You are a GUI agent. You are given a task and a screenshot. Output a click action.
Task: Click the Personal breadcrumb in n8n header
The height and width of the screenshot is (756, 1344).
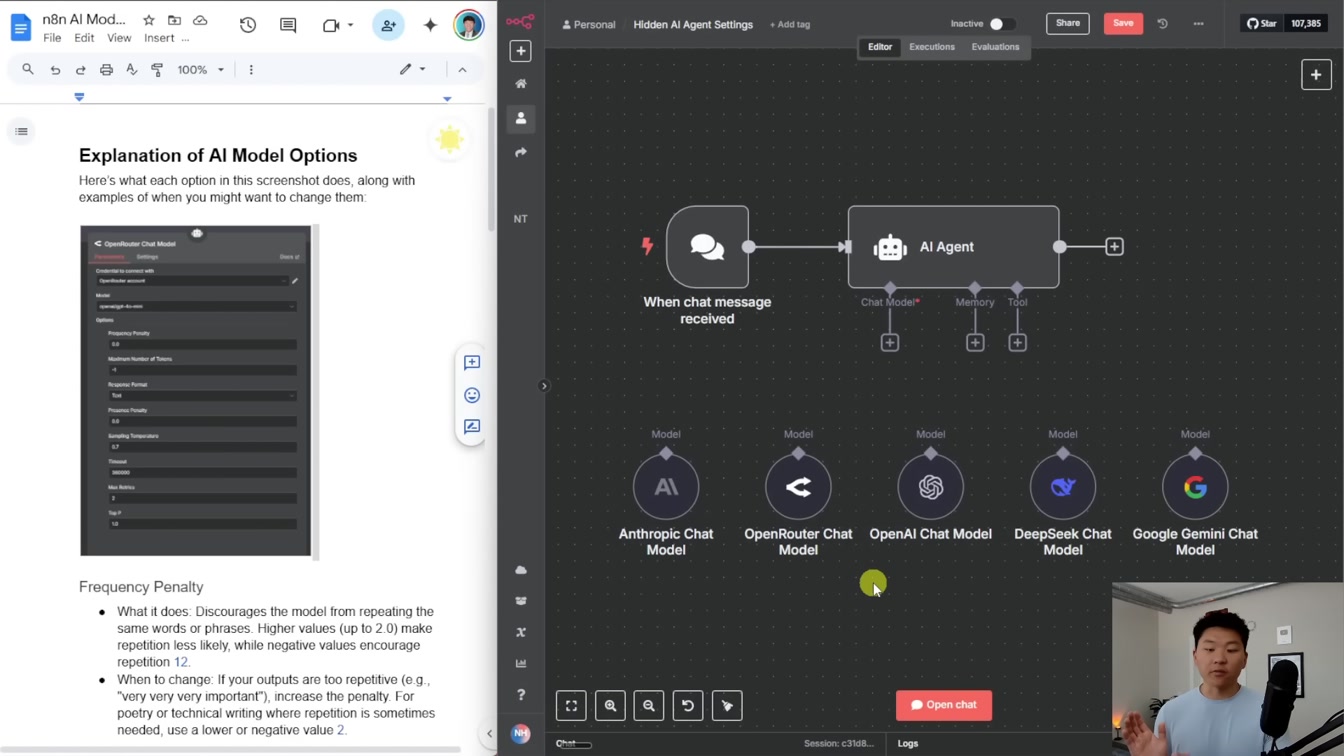[589, 25]
